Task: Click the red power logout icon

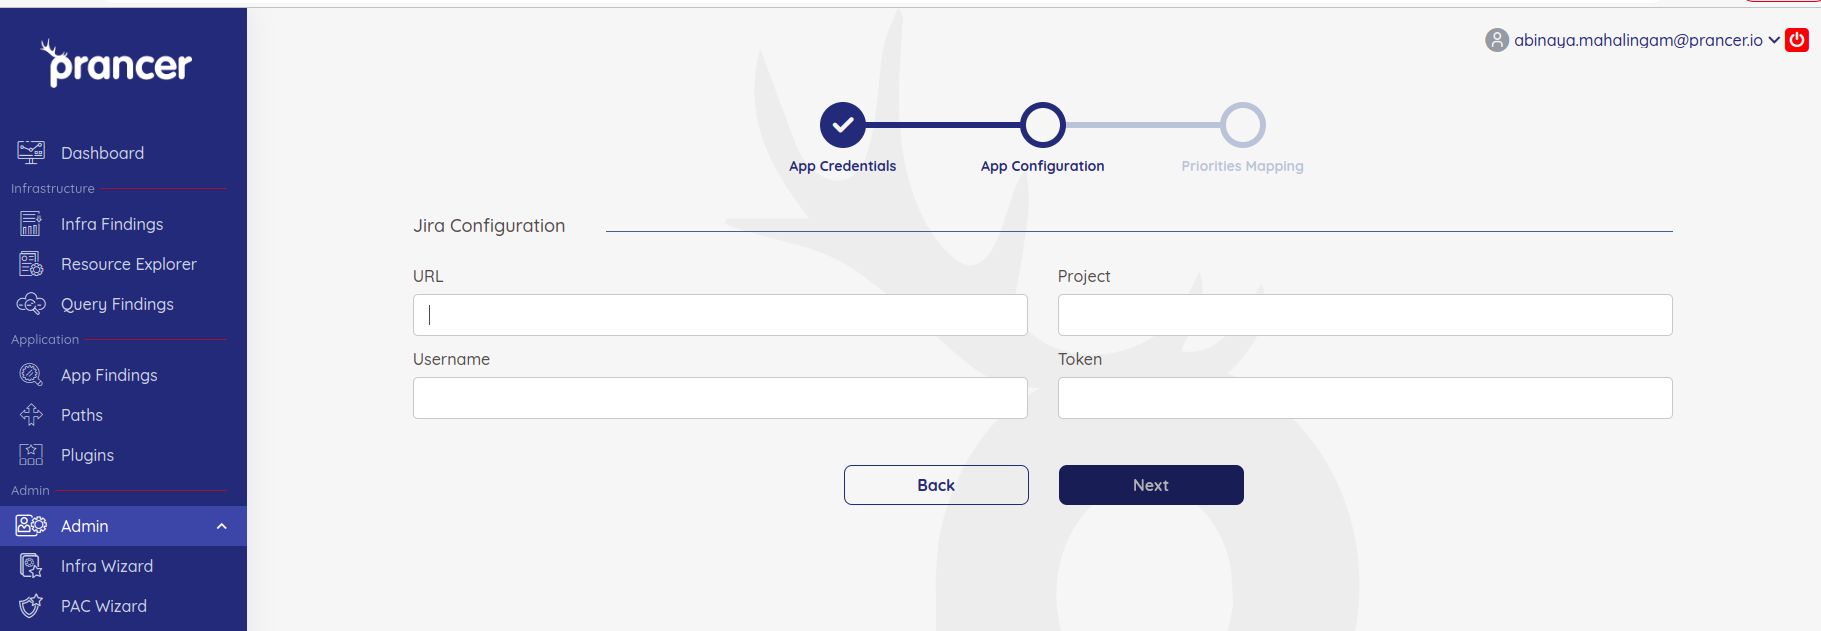Action: coord(1797,40)
